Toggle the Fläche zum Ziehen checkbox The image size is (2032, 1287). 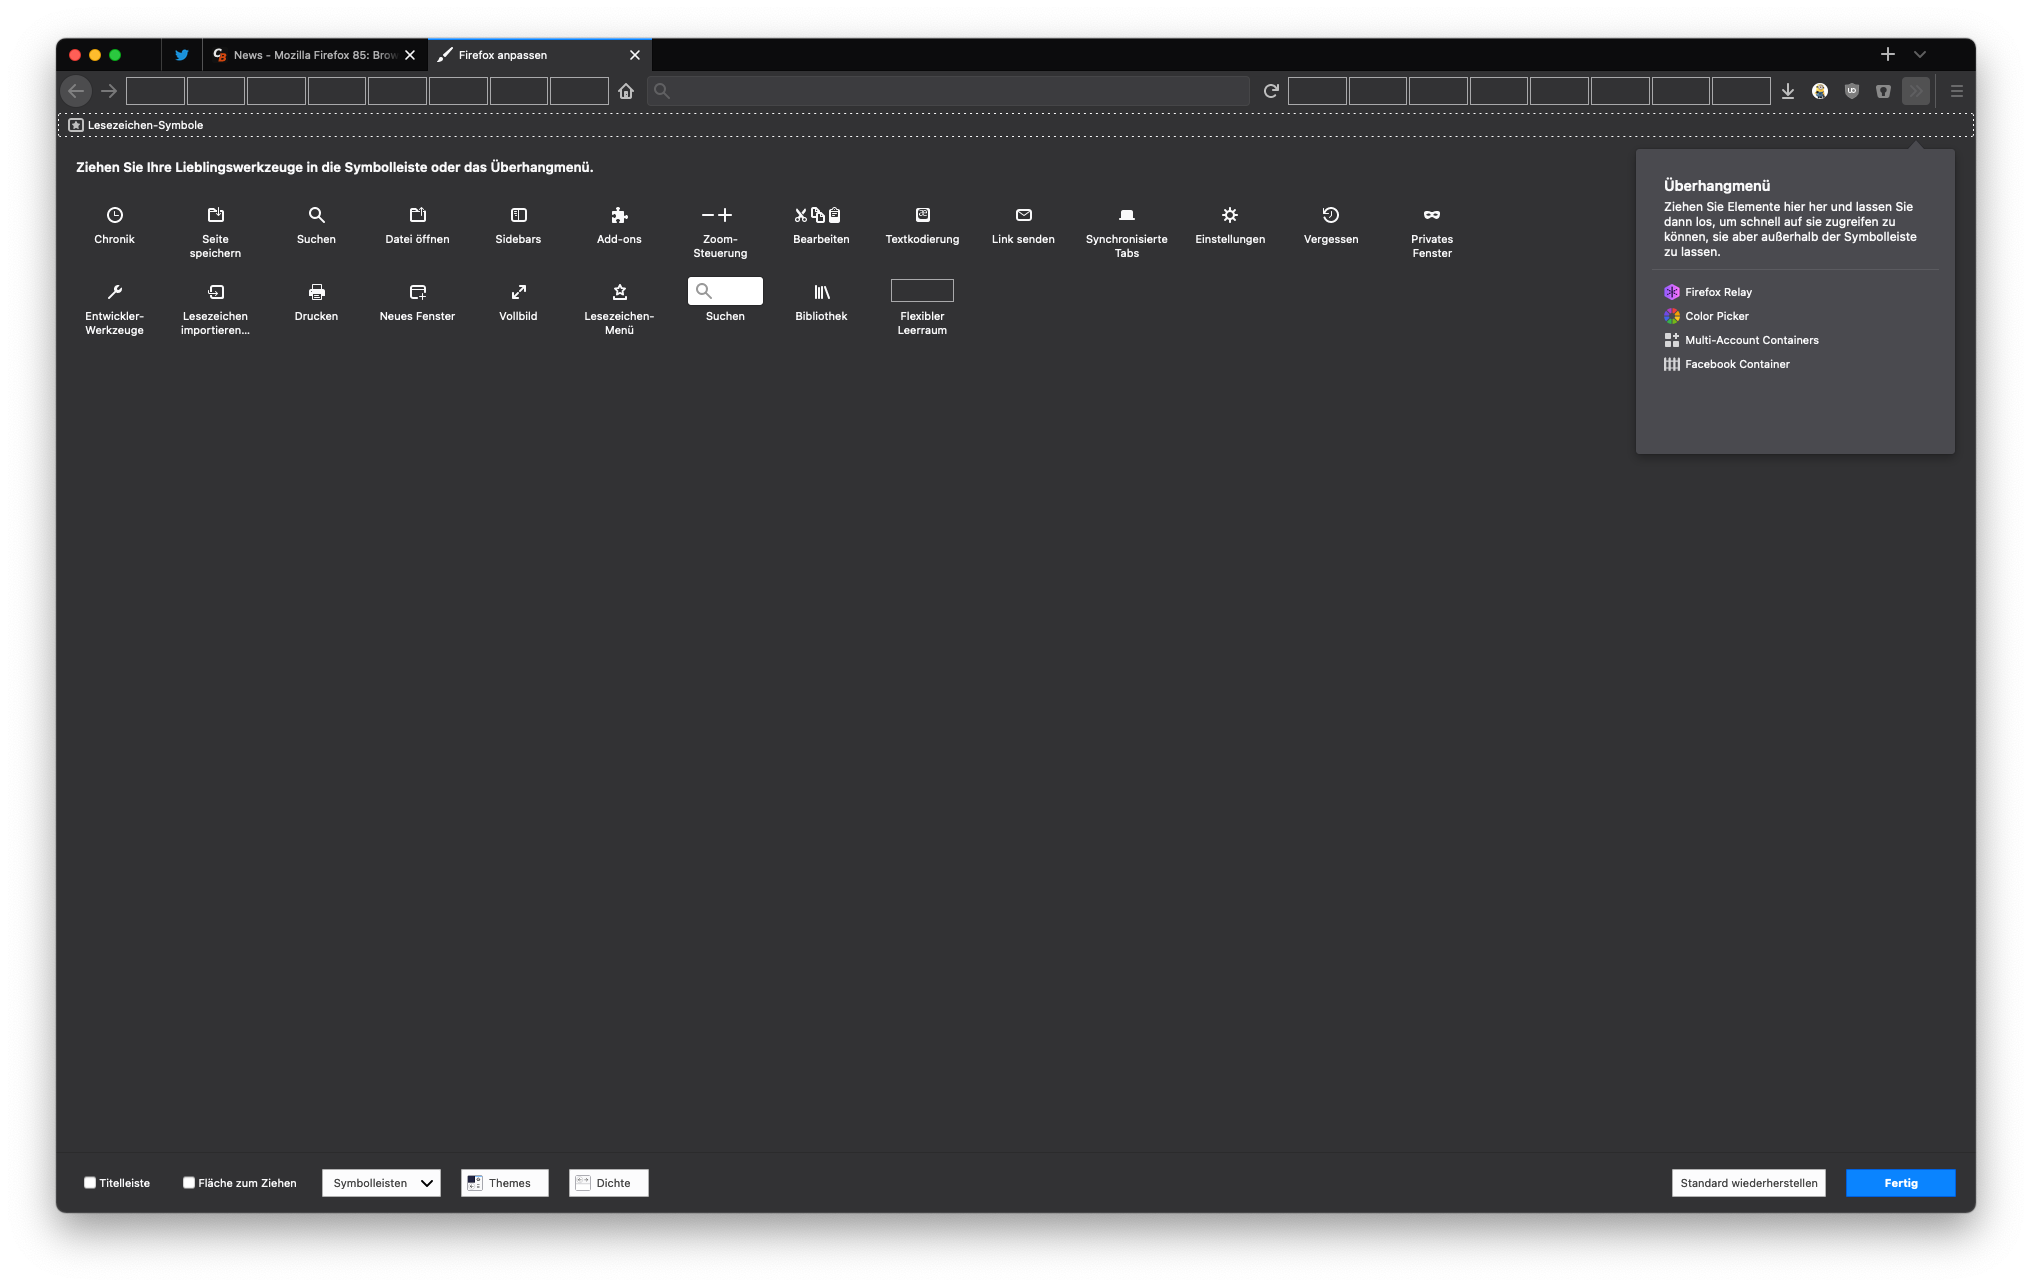tap(189, 1183)
